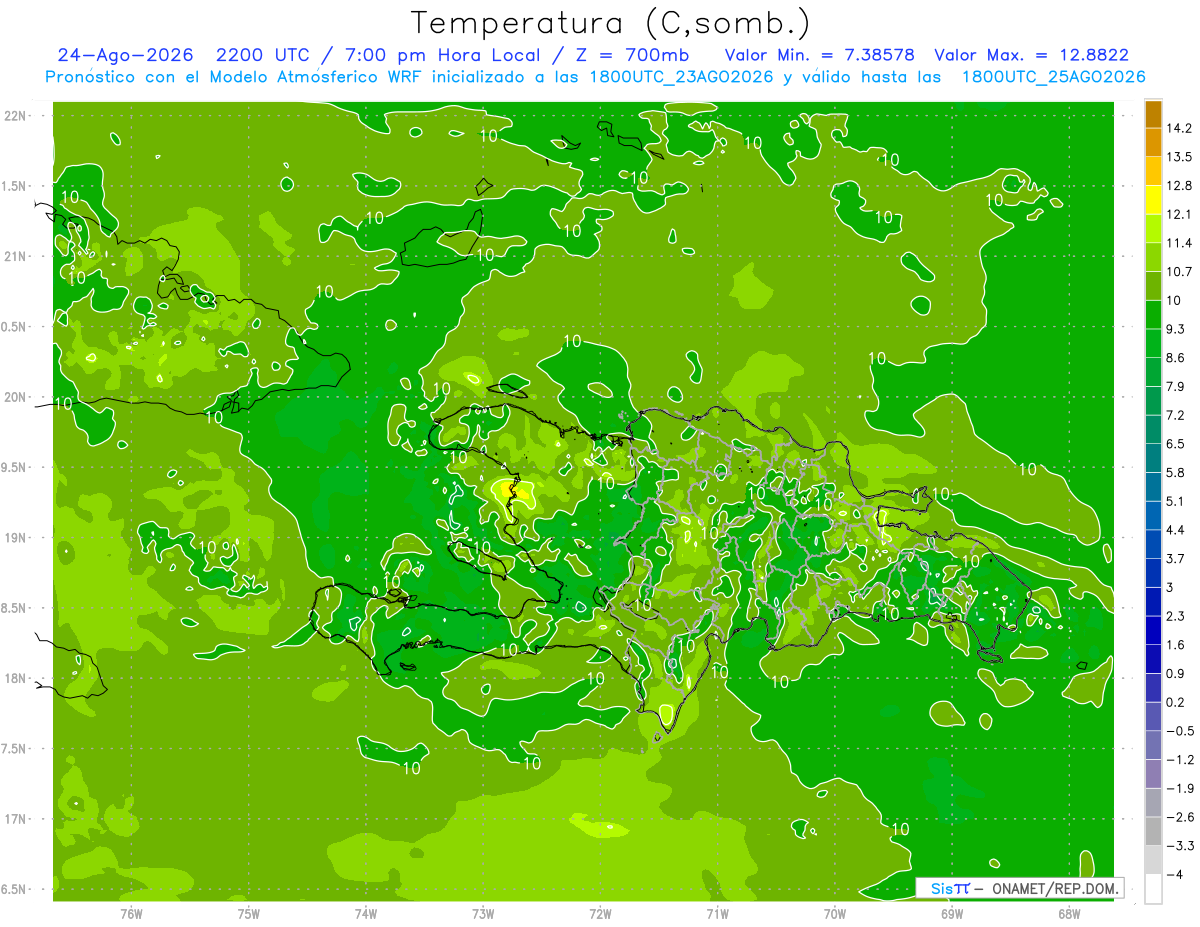Pick the white swatch at colorbar bottom
The image size is (1200, 927).
(1153, 889)
